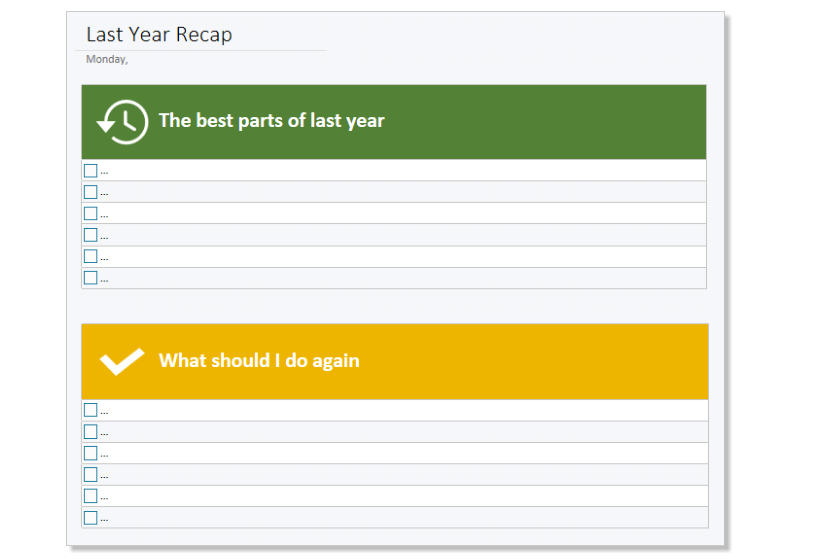Check second box under What should I do again

click(x=90, y=432)
